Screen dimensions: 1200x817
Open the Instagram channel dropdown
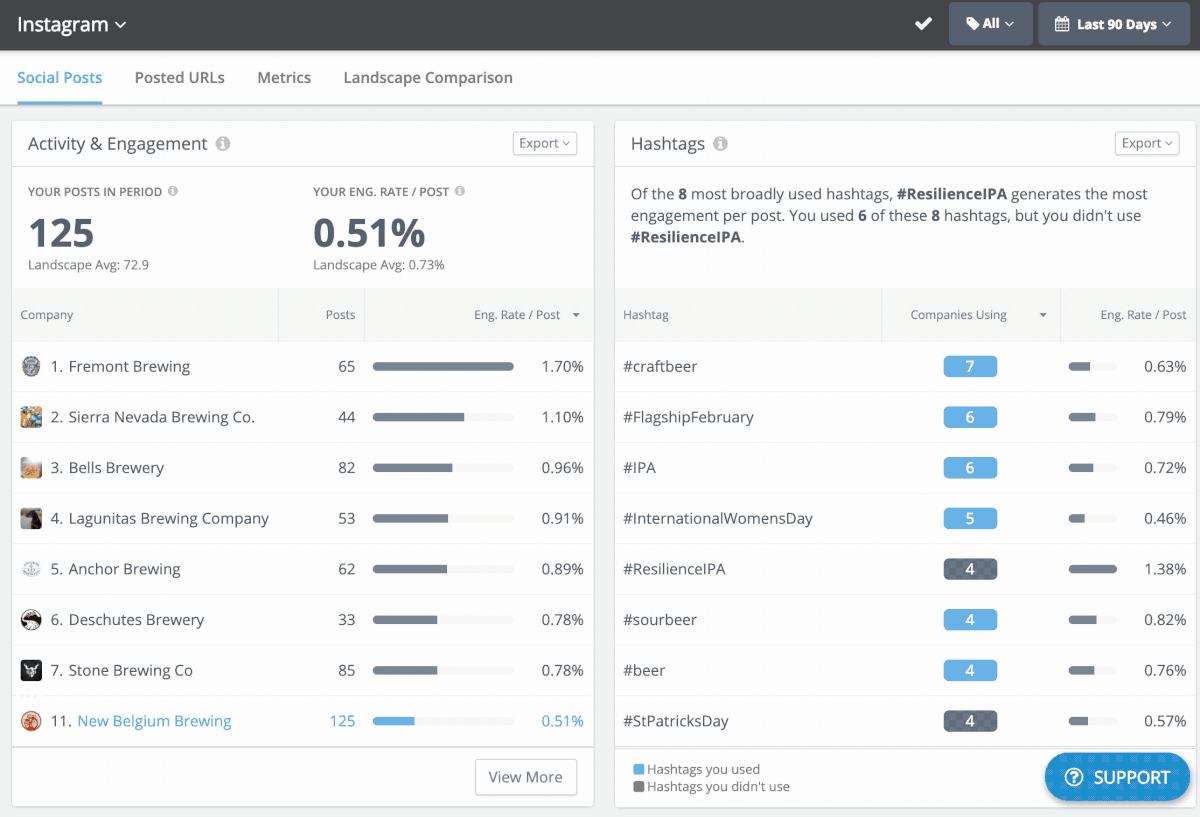click(71, 25)
